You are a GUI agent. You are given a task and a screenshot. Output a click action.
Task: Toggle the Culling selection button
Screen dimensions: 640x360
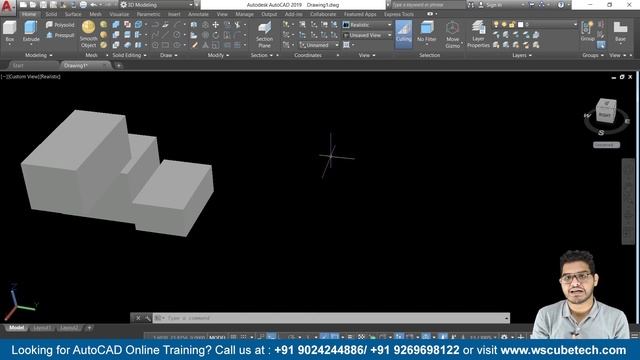[404, 33]
